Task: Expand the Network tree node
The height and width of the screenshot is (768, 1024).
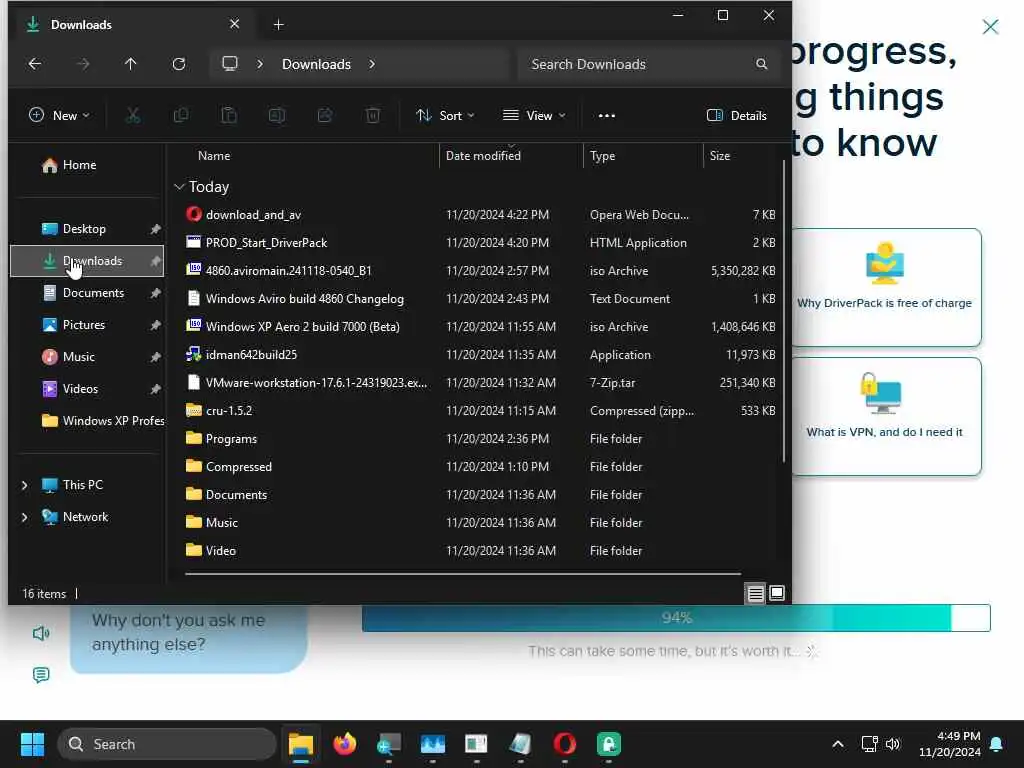Action: click(24, 517)
